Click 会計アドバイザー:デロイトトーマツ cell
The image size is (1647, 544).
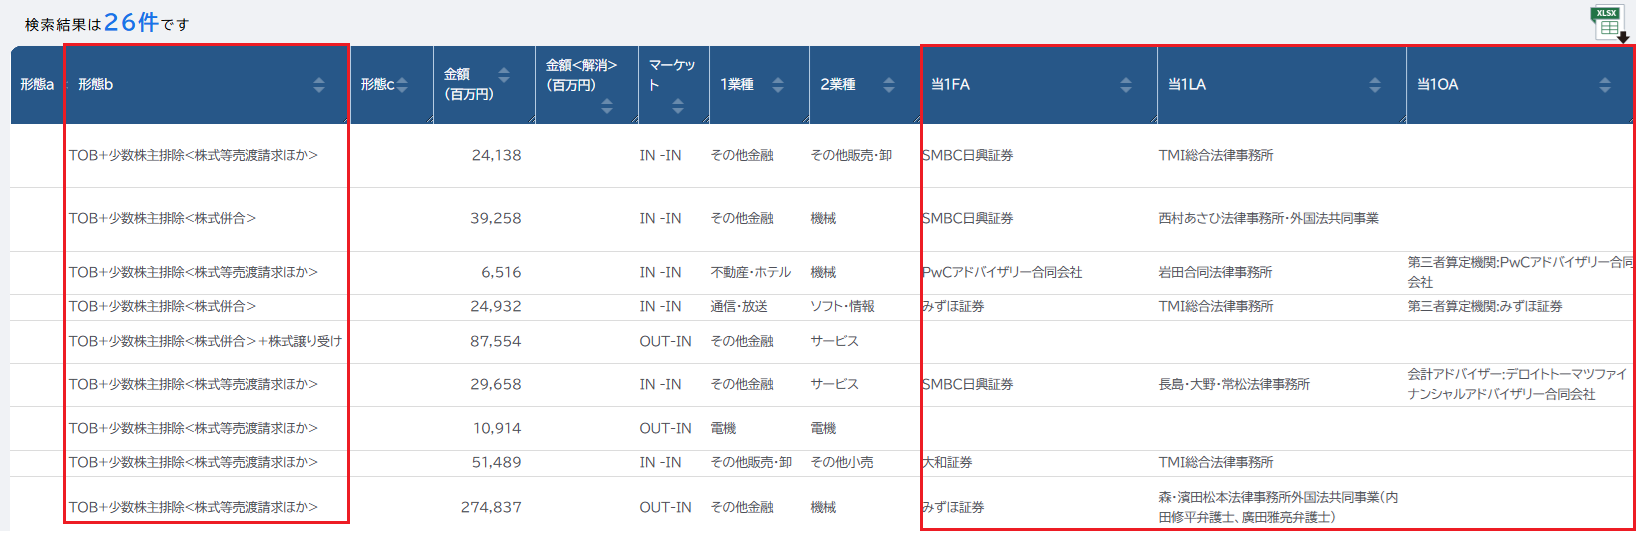(1517, 384)
